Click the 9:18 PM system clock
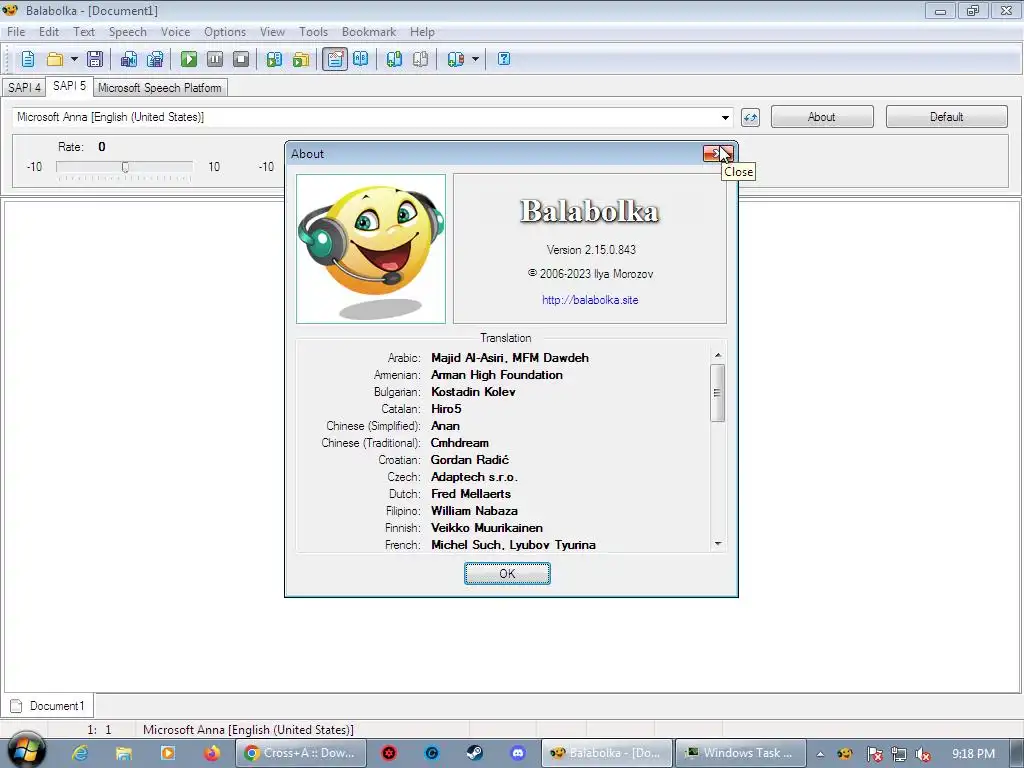The width and height of the screenshot is (1024, 768). click(x=973, y=754)
